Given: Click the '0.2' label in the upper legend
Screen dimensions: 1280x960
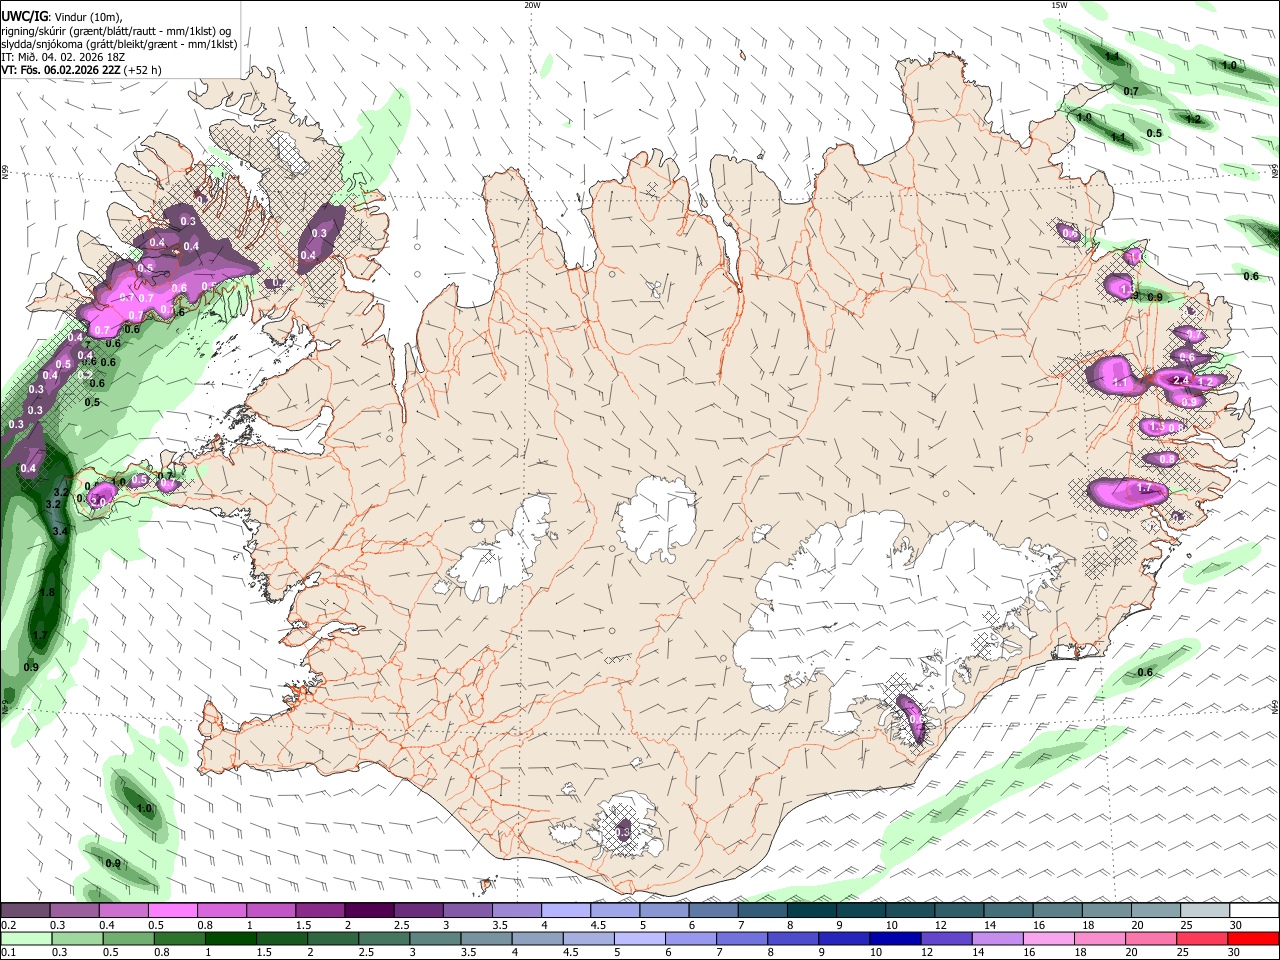Looking at the screenshot, I should coord(8,925).
